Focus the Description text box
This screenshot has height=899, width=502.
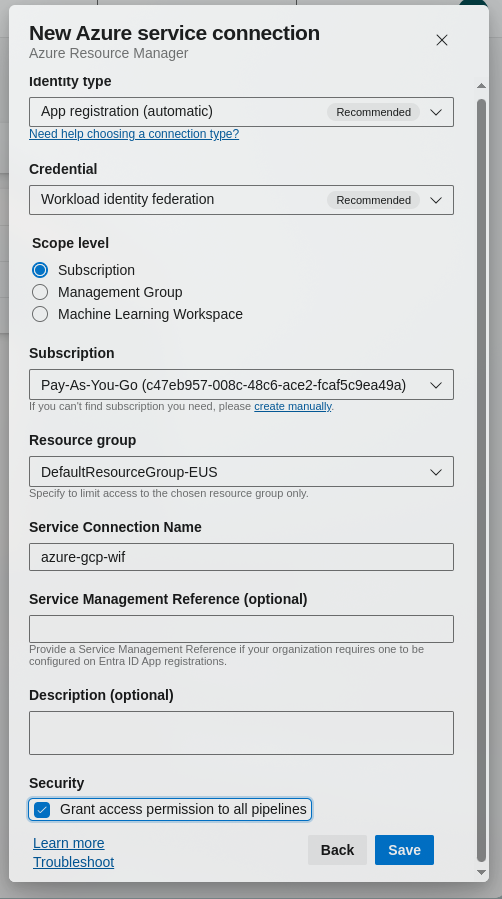pyautogui.click(x=241, y=733)
